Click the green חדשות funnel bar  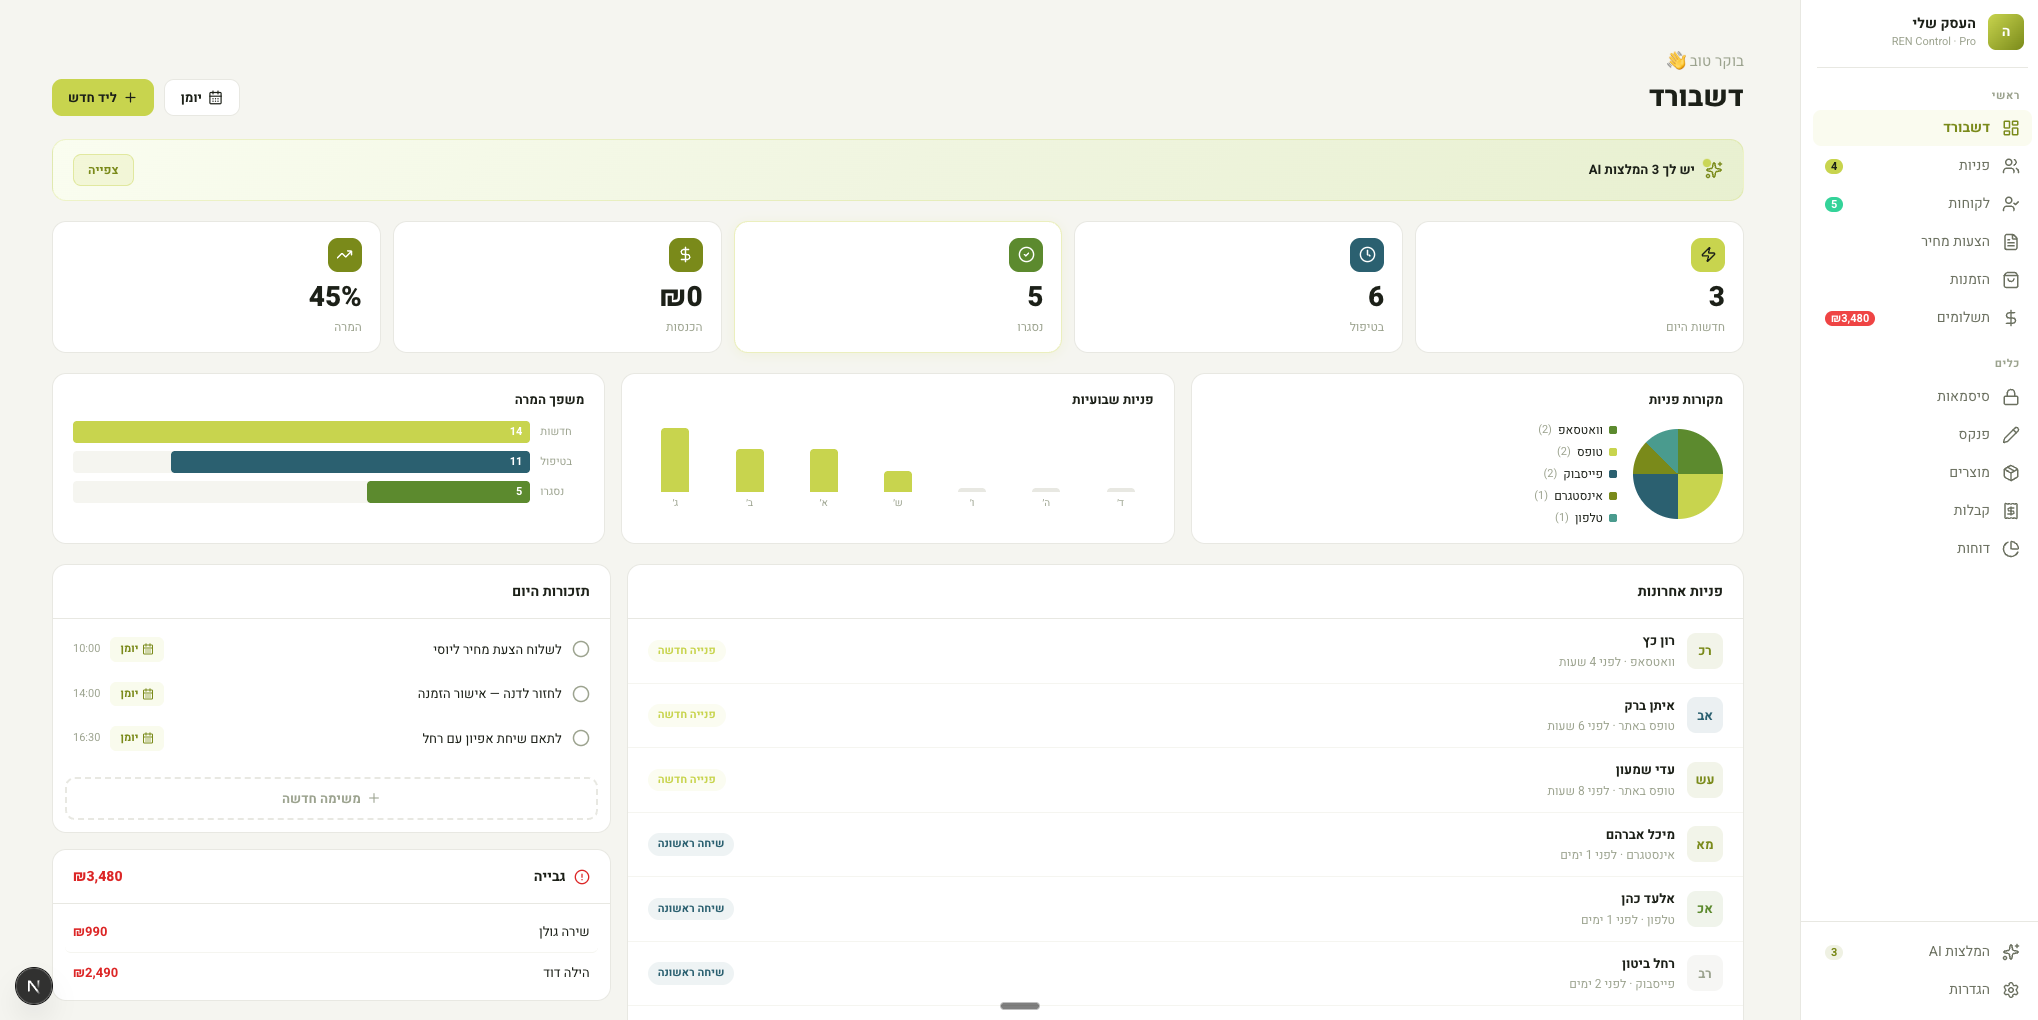(301, 432)
